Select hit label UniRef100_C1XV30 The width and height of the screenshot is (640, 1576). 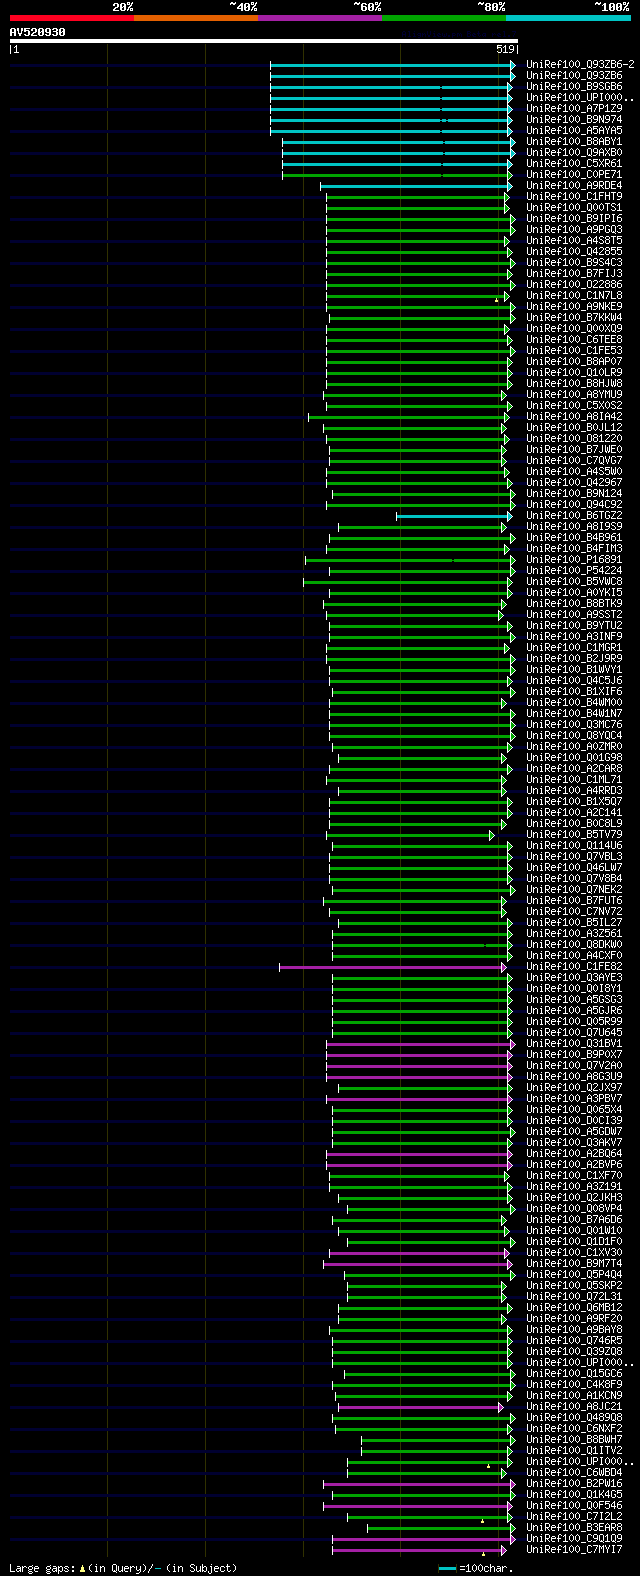pyautogui.click(x=574, y=1252)
